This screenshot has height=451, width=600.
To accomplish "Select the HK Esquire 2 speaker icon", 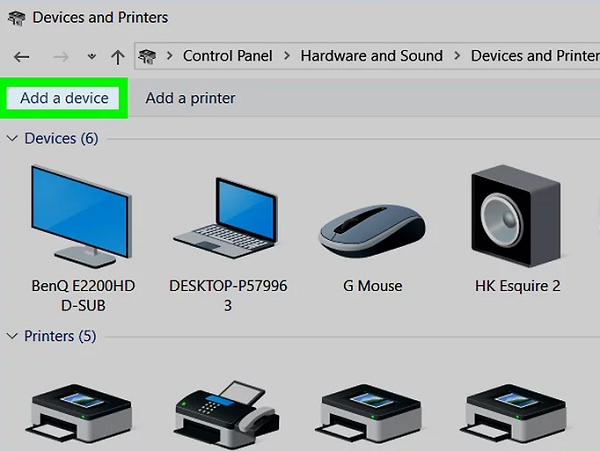I will tap(517, 216).
